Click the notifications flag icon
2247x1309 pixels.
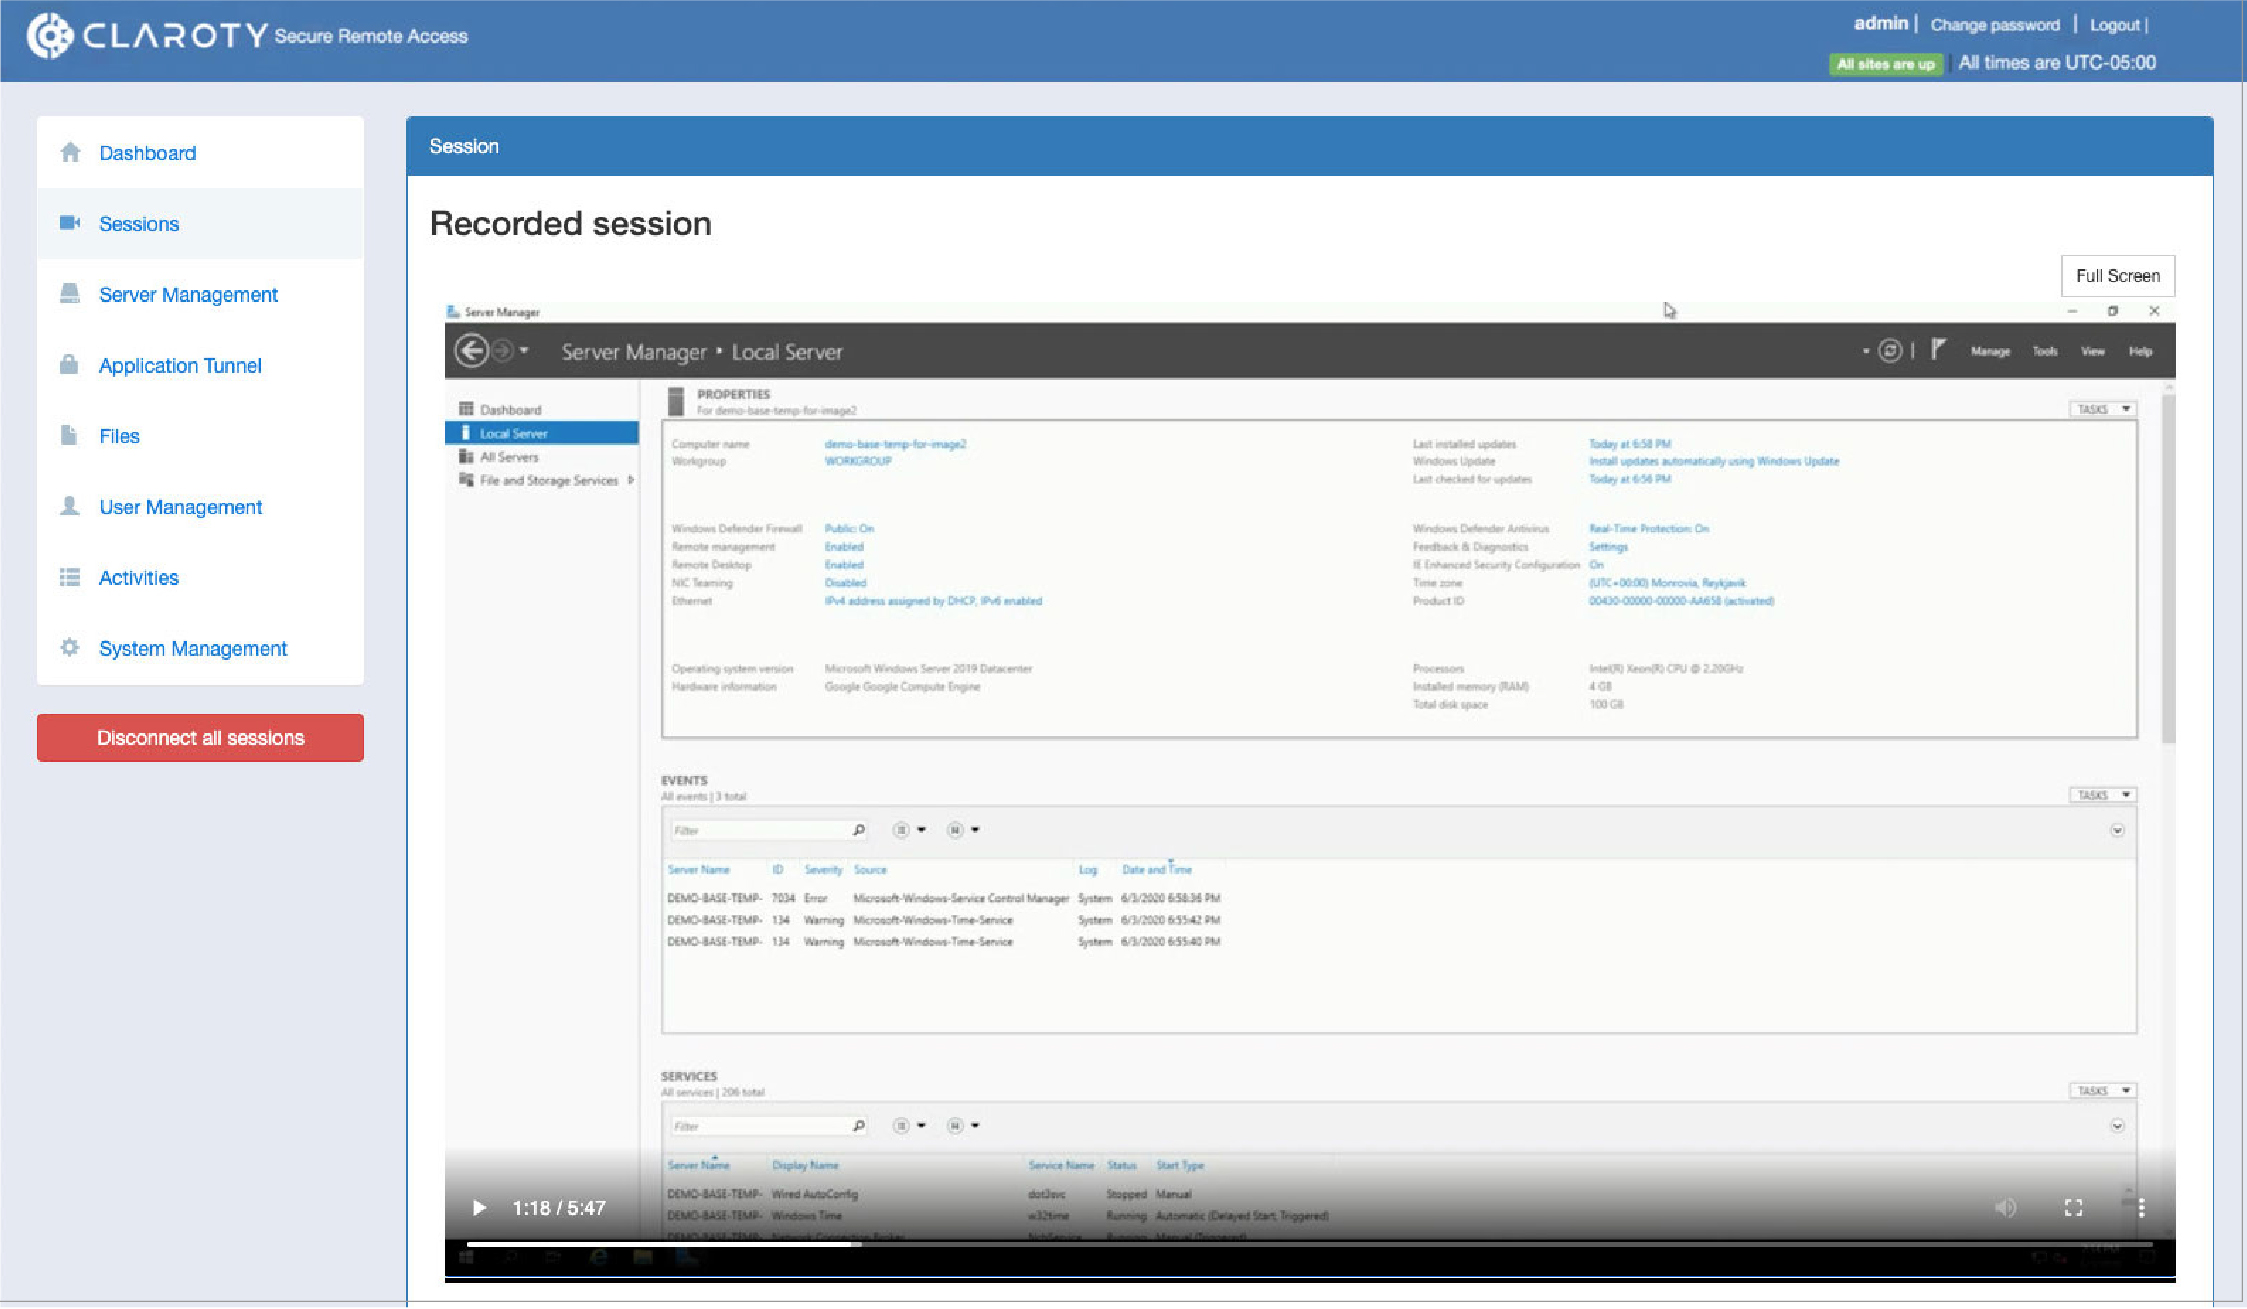click(1938, 350)
